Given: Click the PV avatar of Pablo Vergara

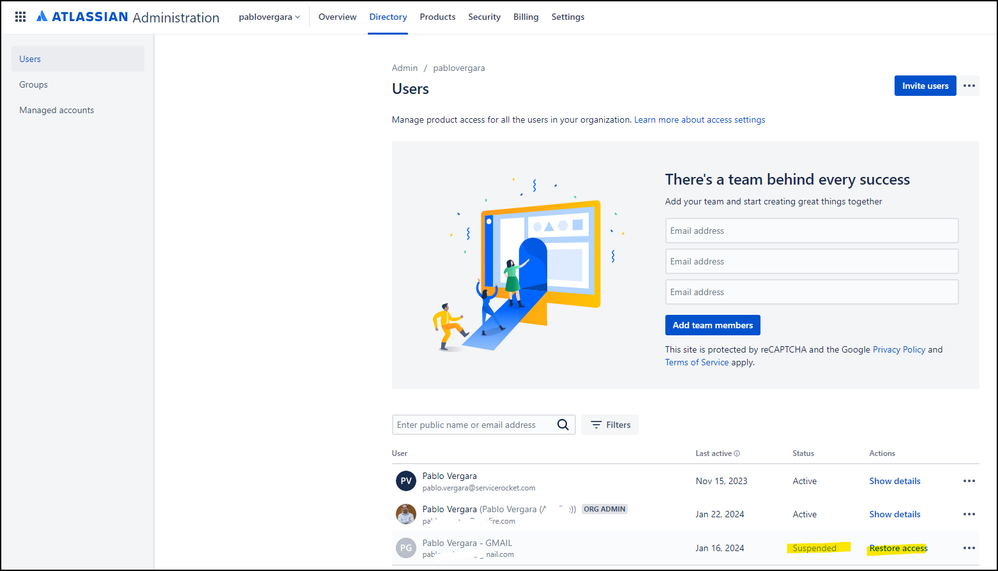Looking at the screenshot, I should [405, 481].
